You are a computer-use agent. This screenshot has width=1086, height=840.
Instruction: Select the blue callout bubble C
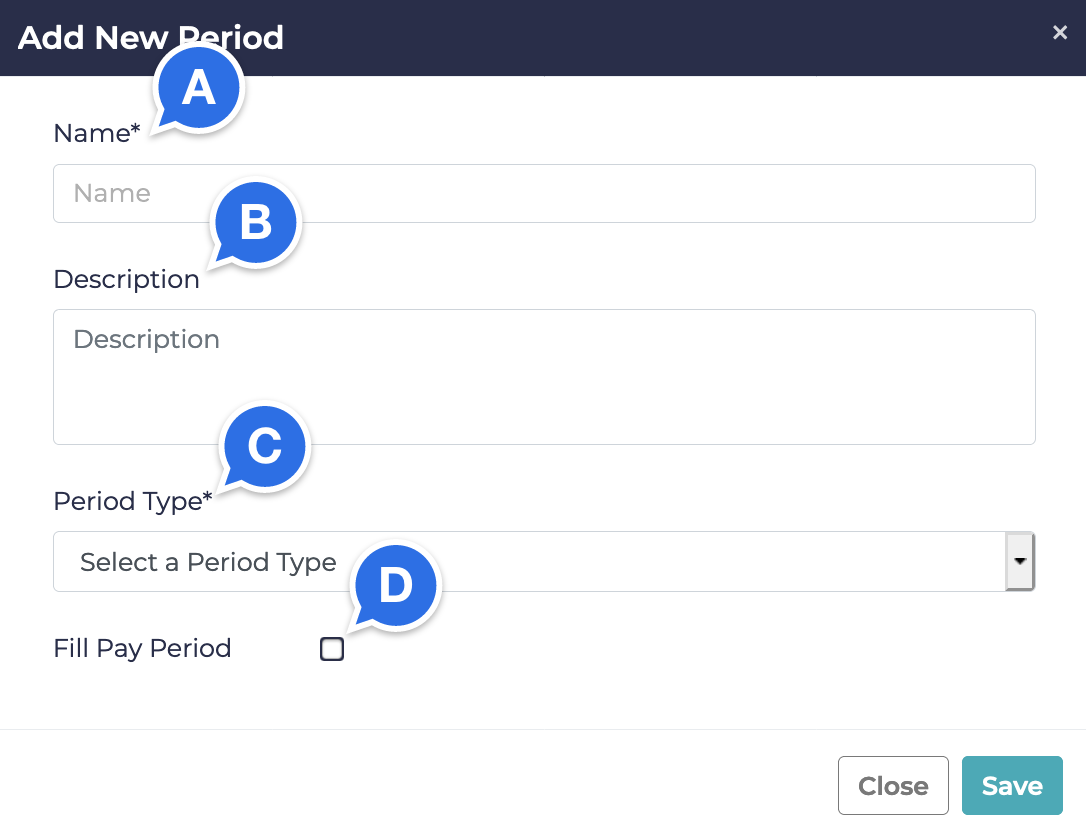coord(265,446)
